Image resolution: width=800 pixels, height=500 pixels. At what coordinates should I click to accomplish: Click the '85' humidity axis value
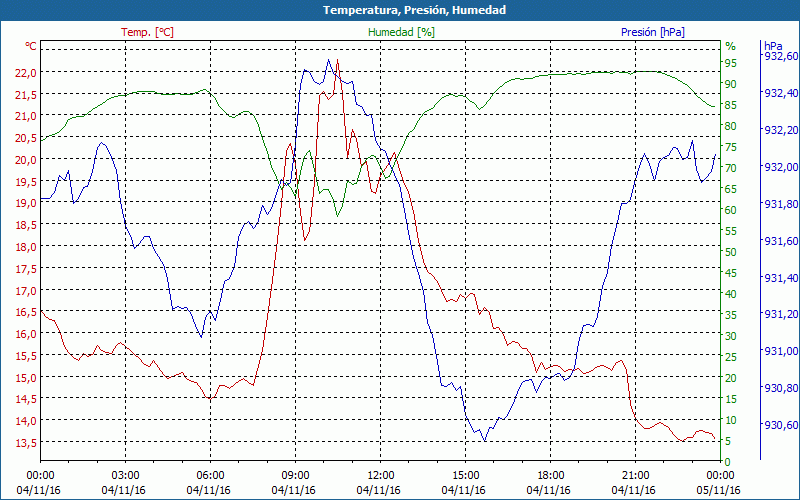click(x=731, y=105)
